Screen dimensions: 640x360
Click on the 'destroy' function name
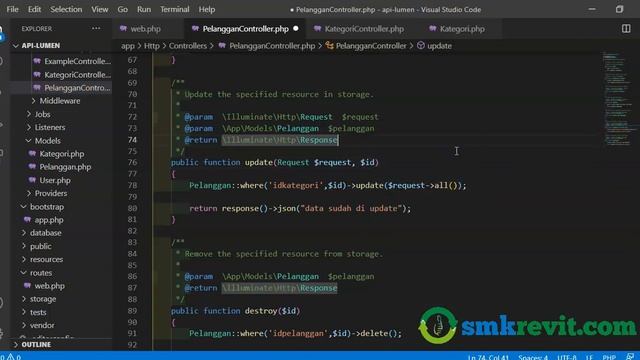coord(261,311)
